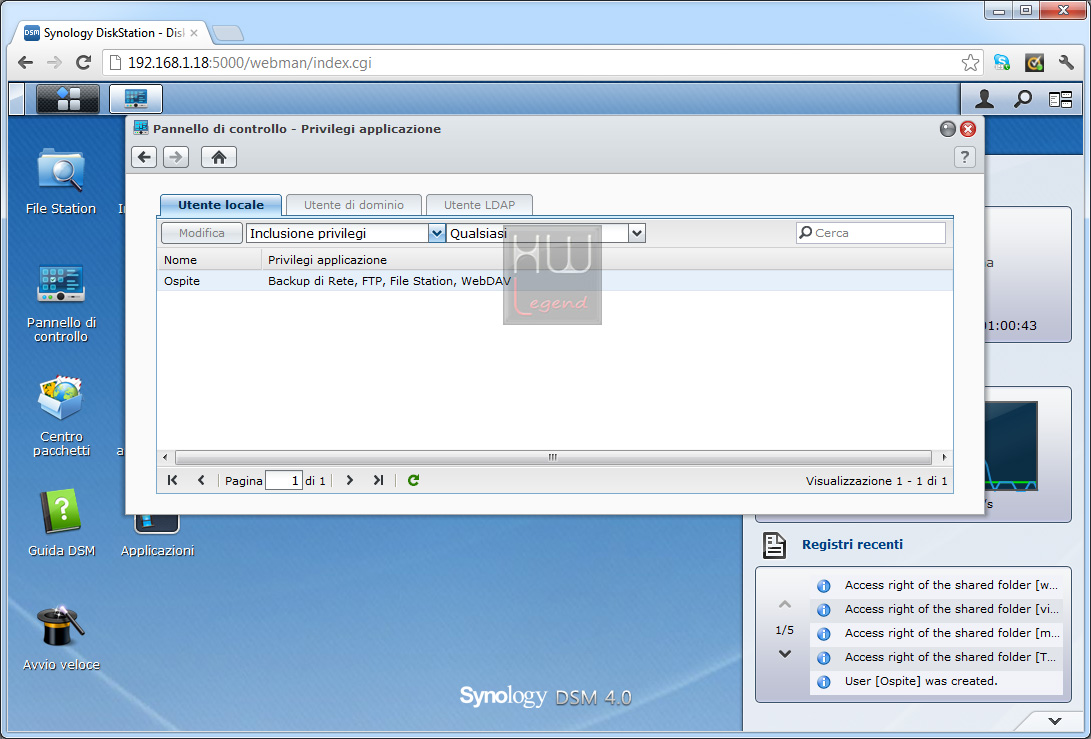The height and width of the screenshot is (739, 1091).
Task: Click the browser back arrow
Action: click(x=26, y=63)
